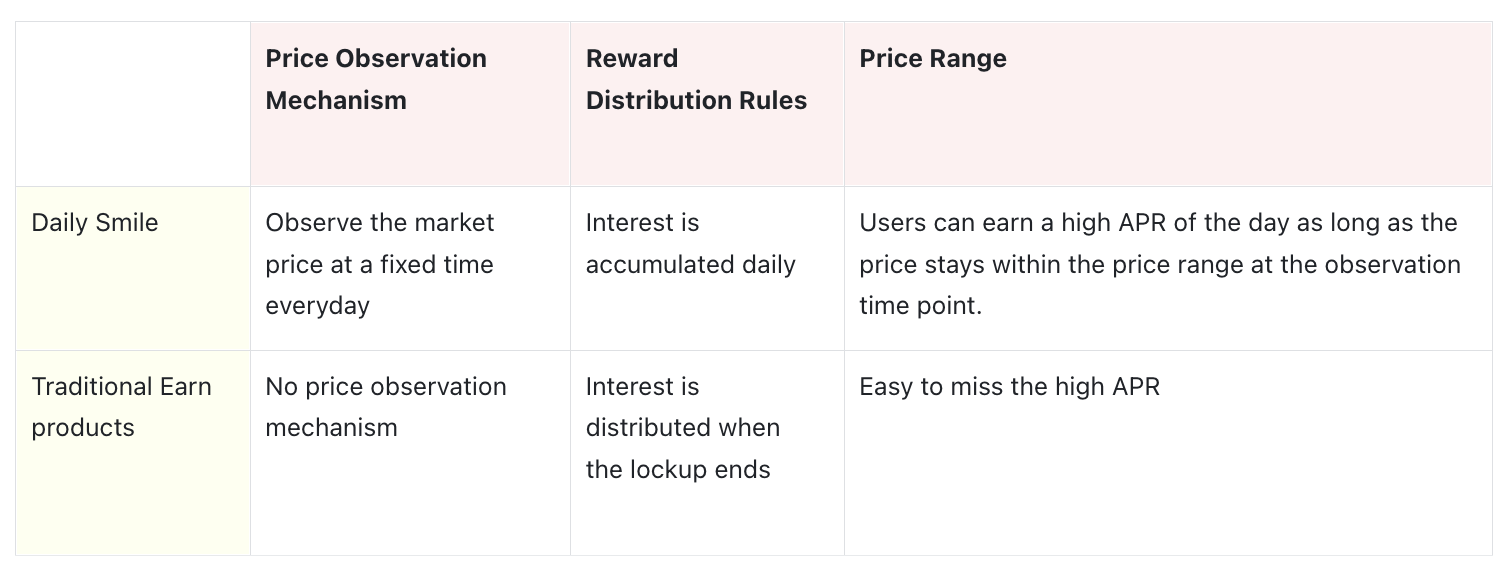Click the text "time point." in the table
Image resolution: width=1510 pixels, height=574 pixels.
[x=920, y=306]
